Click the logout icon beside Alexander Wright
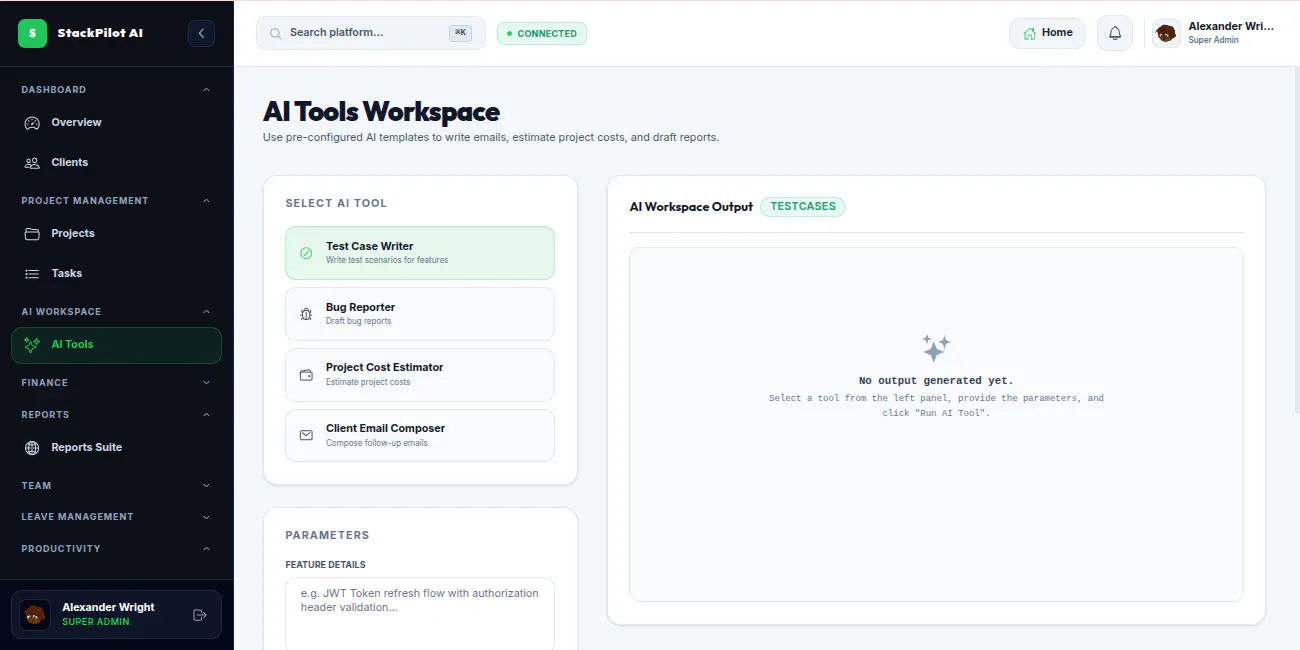Viewport: 1300px width, 650px height. (x=199, y=615)
